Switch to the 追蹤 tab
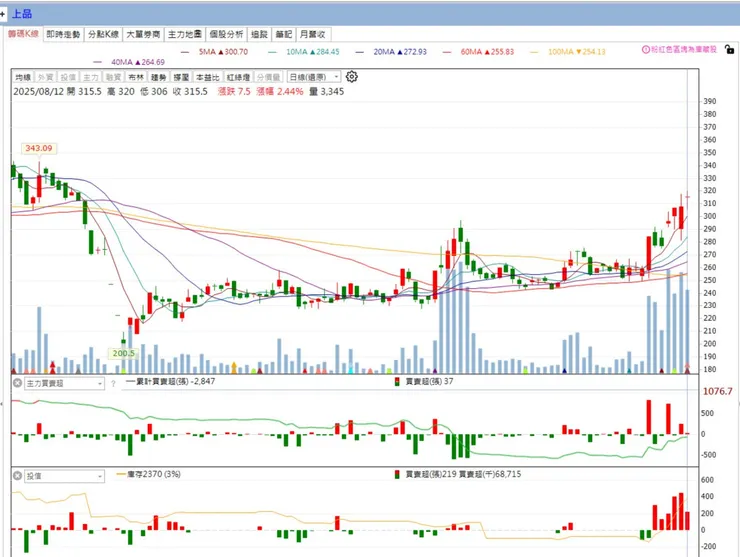The image size is (740, 557). (259, 34)
